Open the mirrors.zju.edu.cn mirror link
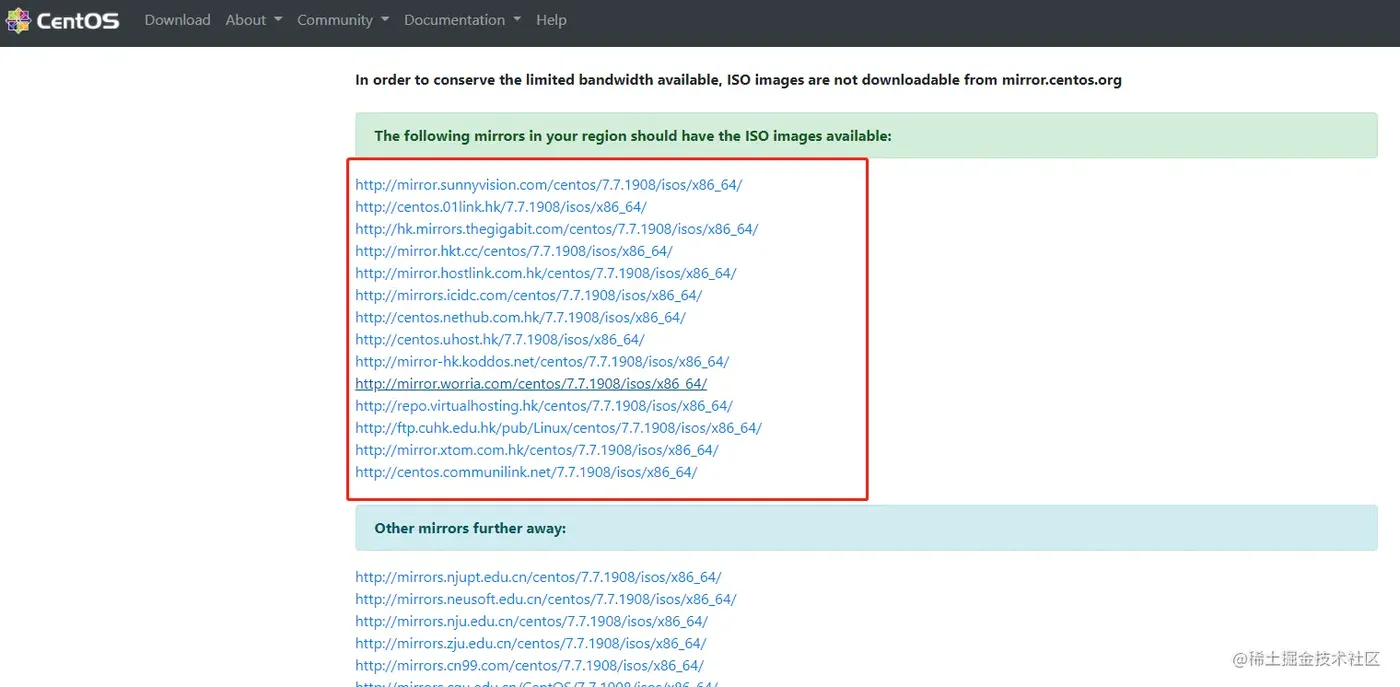Viewport: 1400px width, 687px height. [x=531, y=643]
